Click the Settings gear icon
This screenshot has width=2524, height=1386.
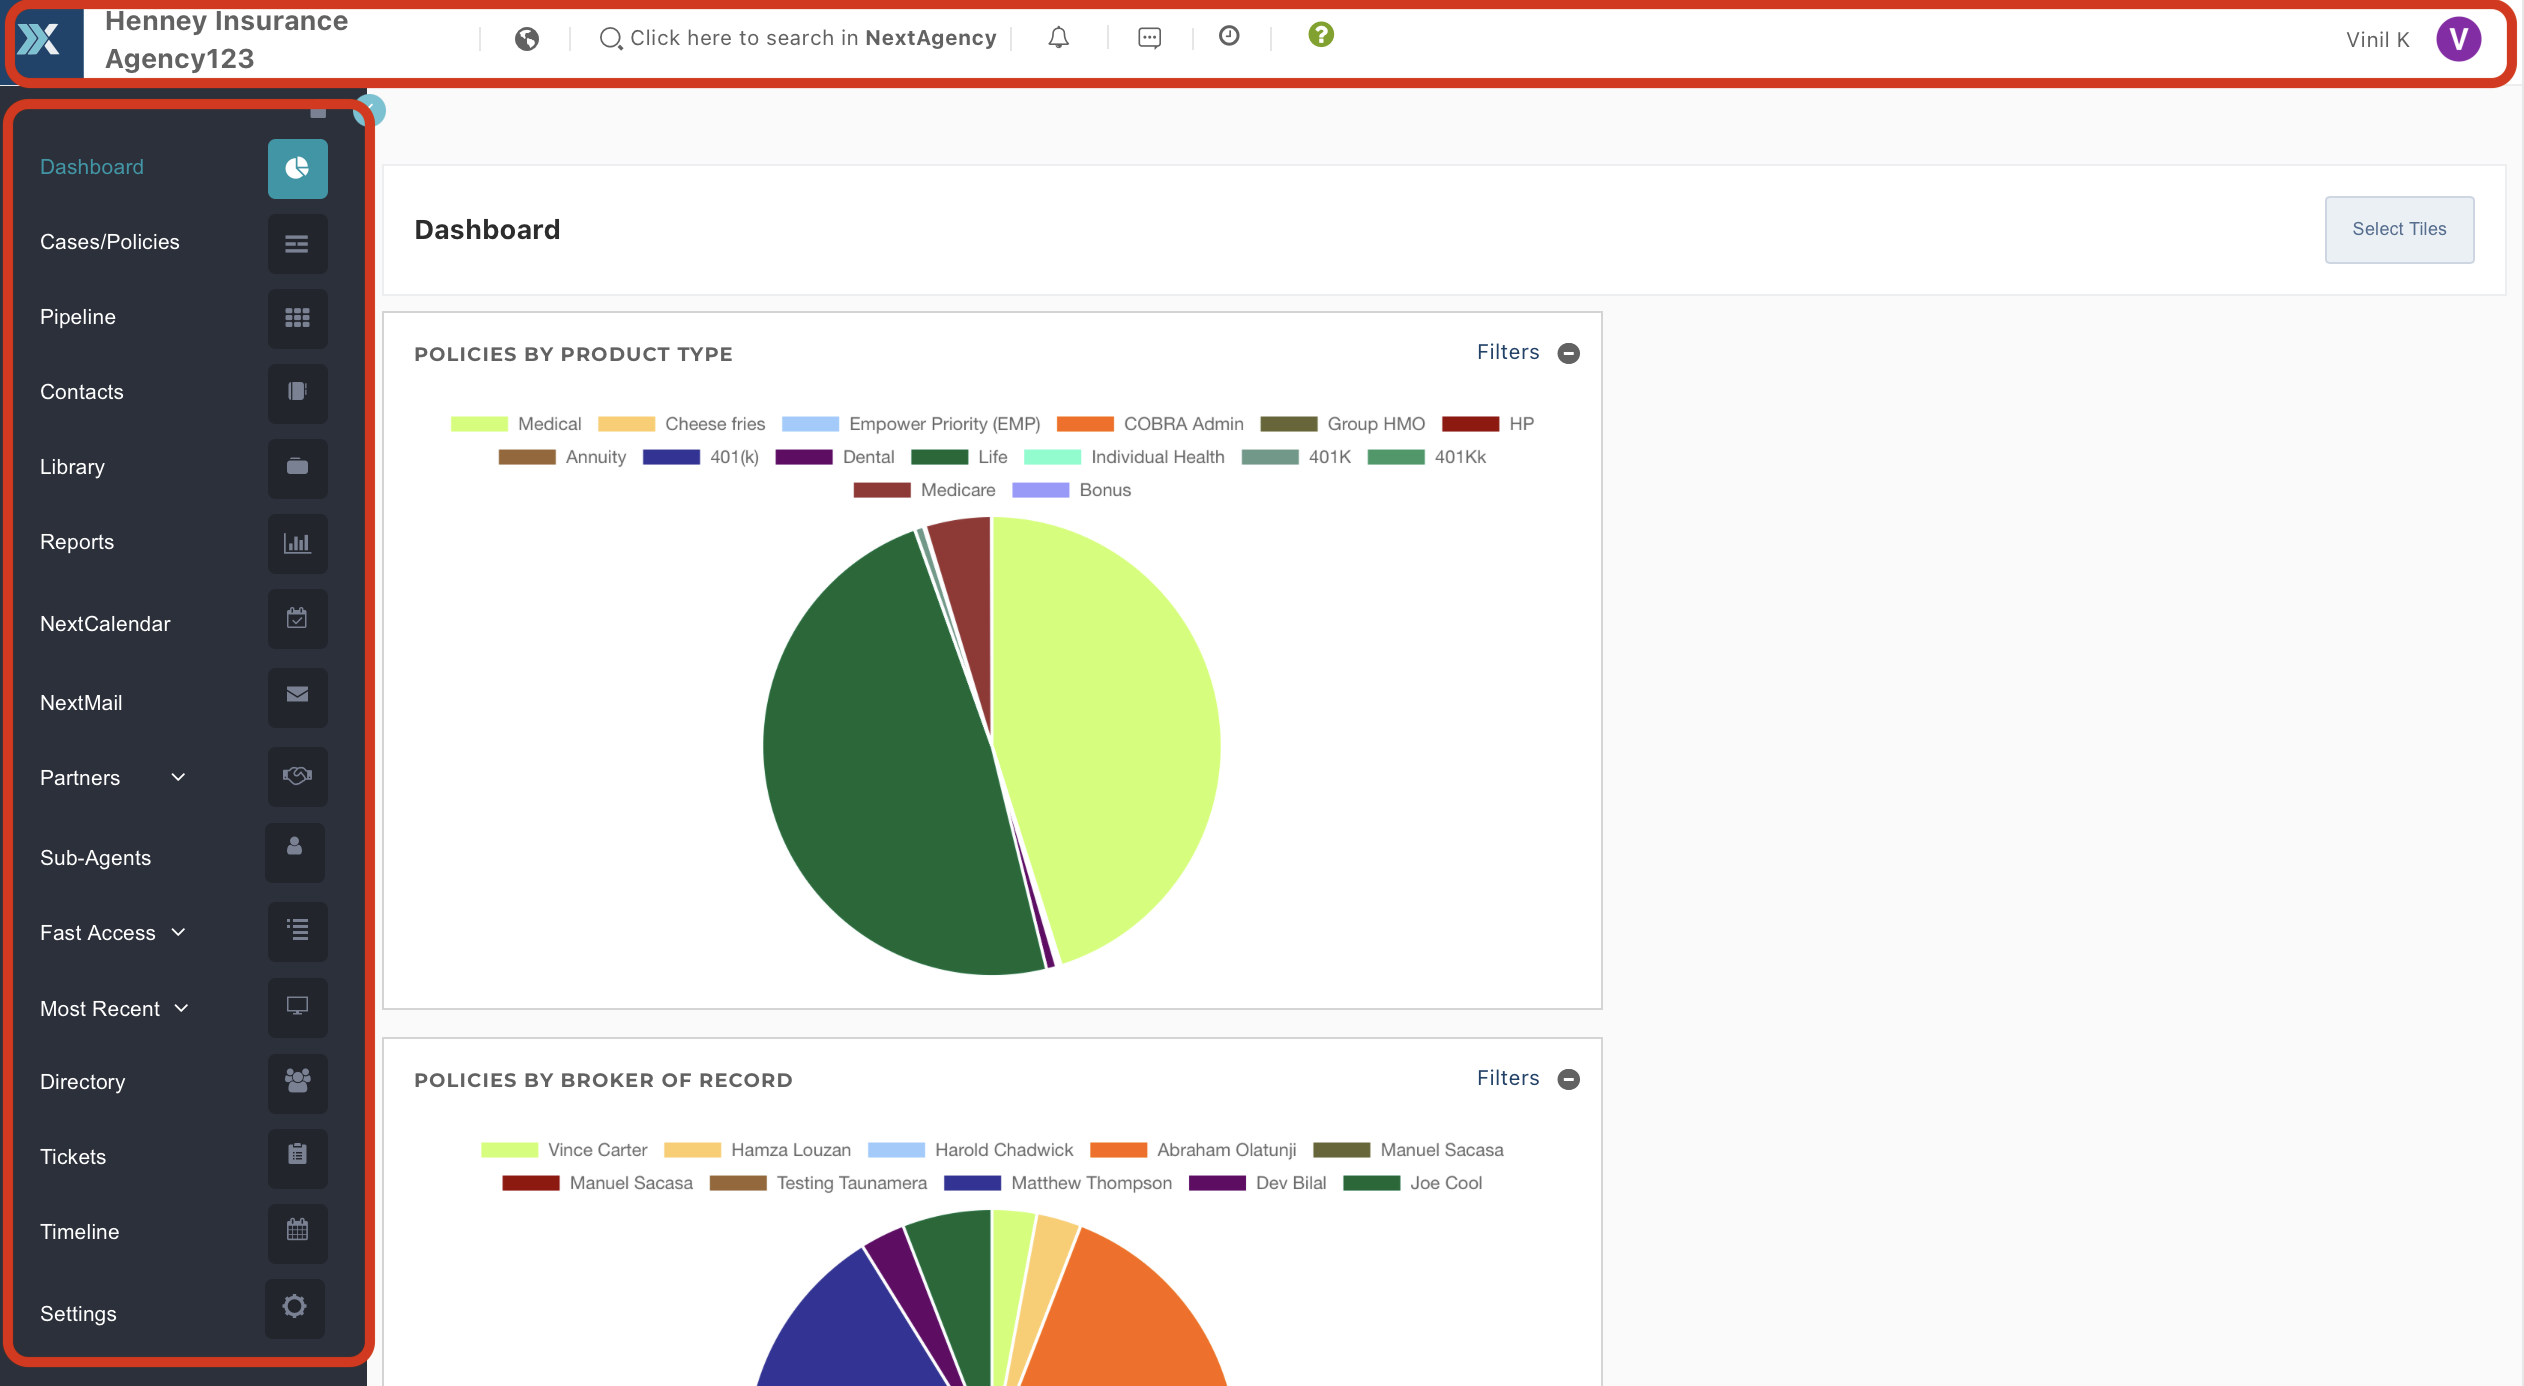pyautogui.click(x=295, y=1308)
